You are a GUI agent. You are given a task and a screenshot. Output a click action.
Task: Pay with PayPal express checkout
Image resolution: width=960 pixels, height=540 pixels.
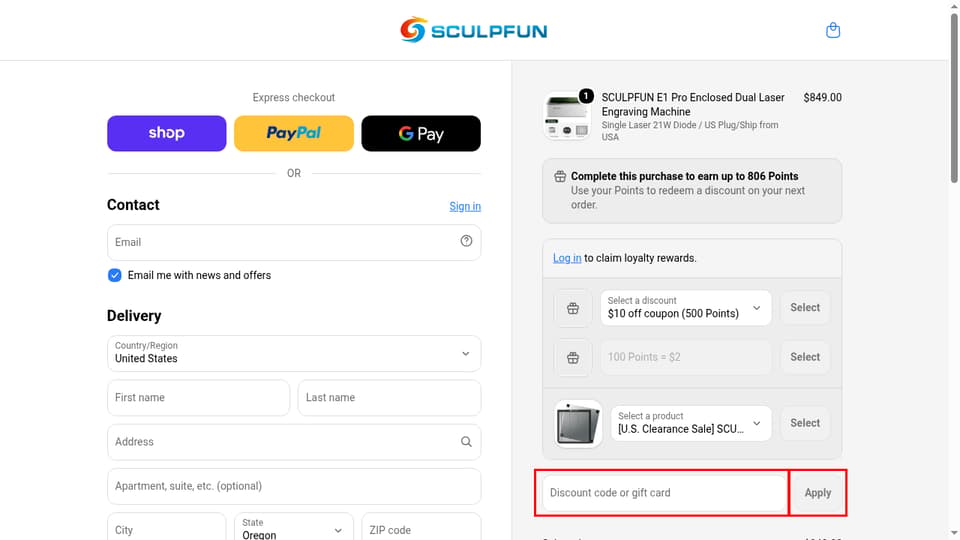[294, 133]
